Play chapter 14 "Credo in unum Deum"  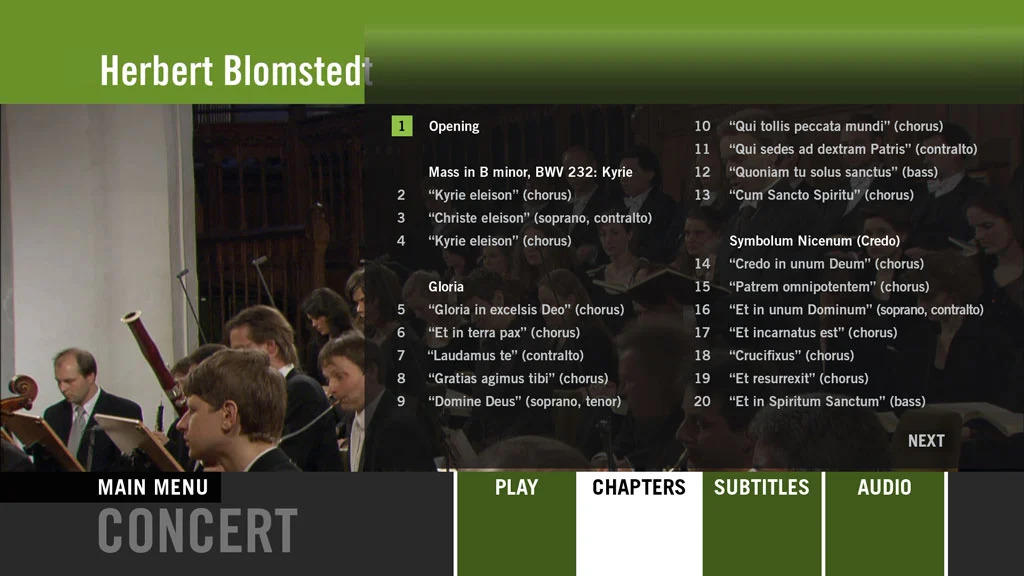827,264
